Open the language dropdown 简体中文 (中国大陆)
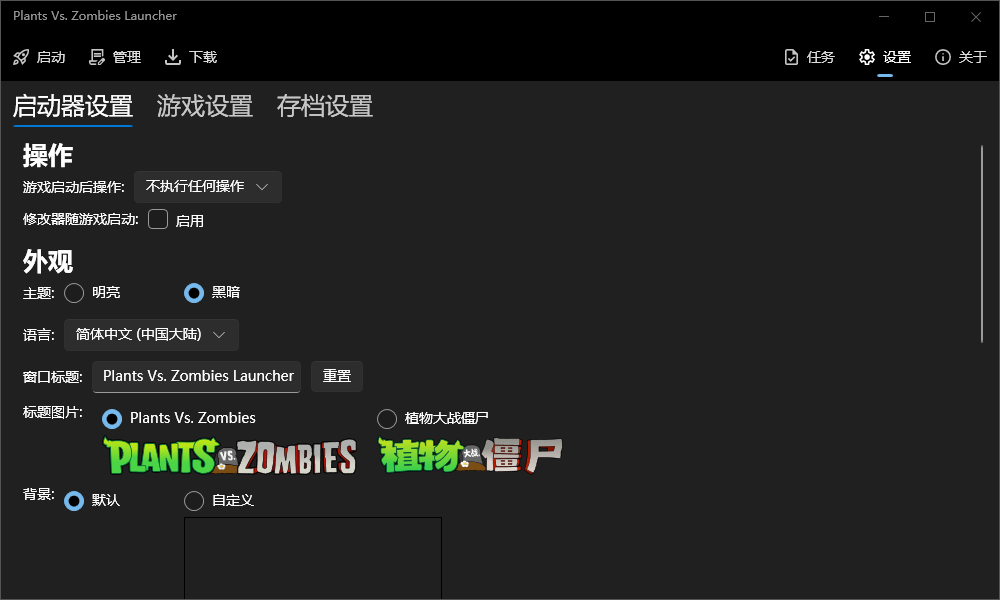 (151, 335)
